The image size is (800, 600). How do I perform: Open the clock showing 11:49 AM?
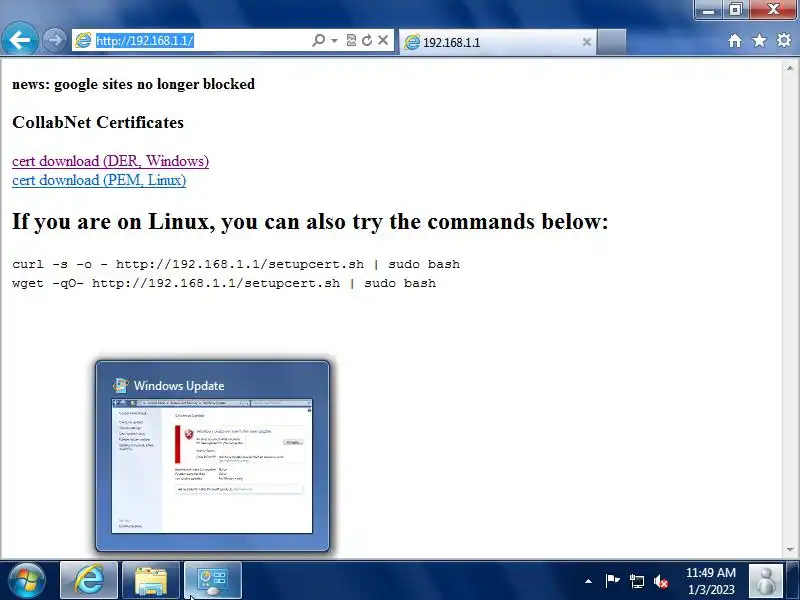tap(711, 581)
